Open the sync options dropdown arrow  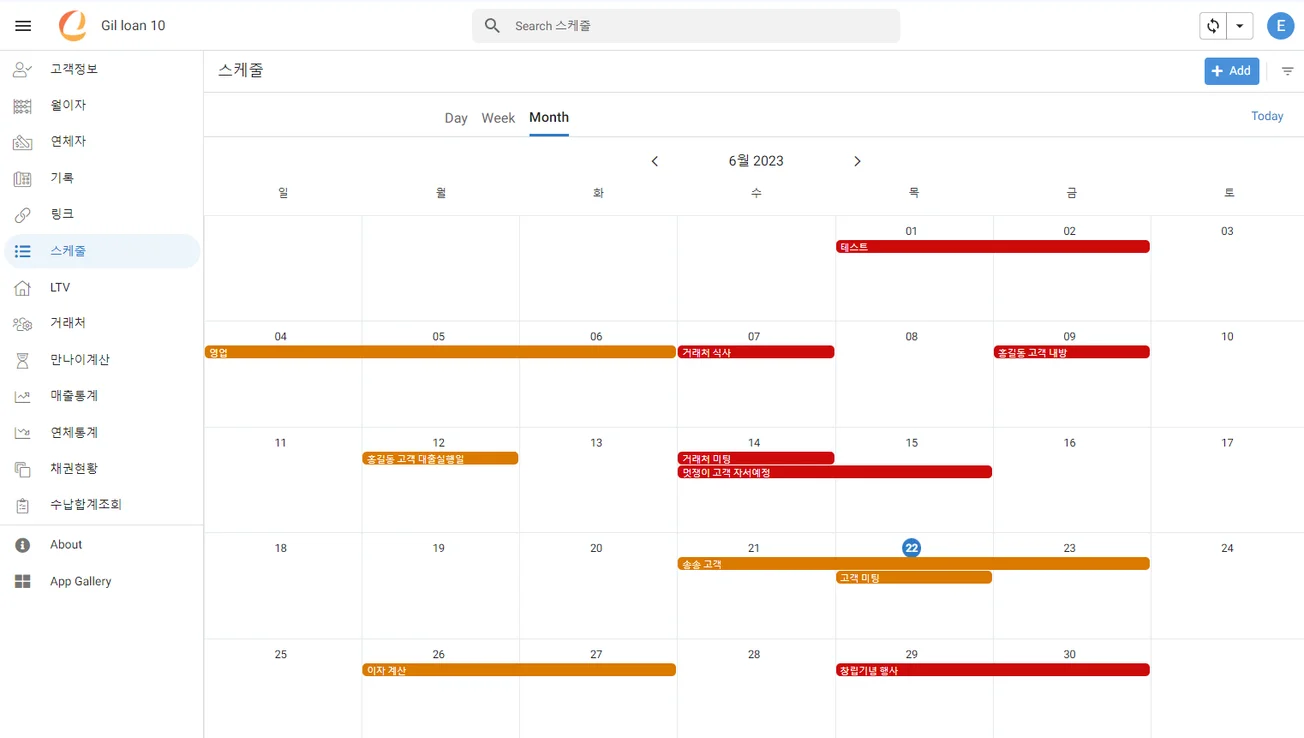(1240, 26)
